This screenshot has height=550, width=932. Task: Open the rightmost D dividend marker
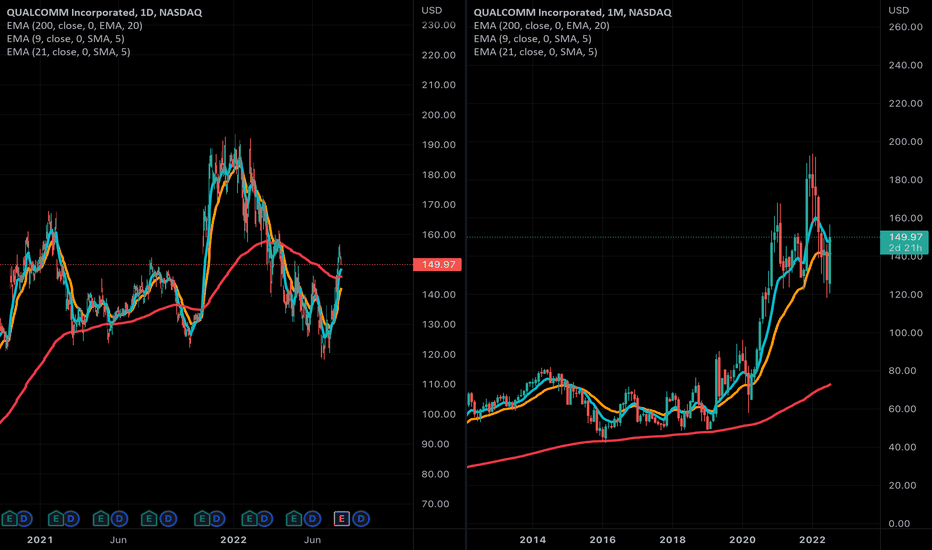361,519
